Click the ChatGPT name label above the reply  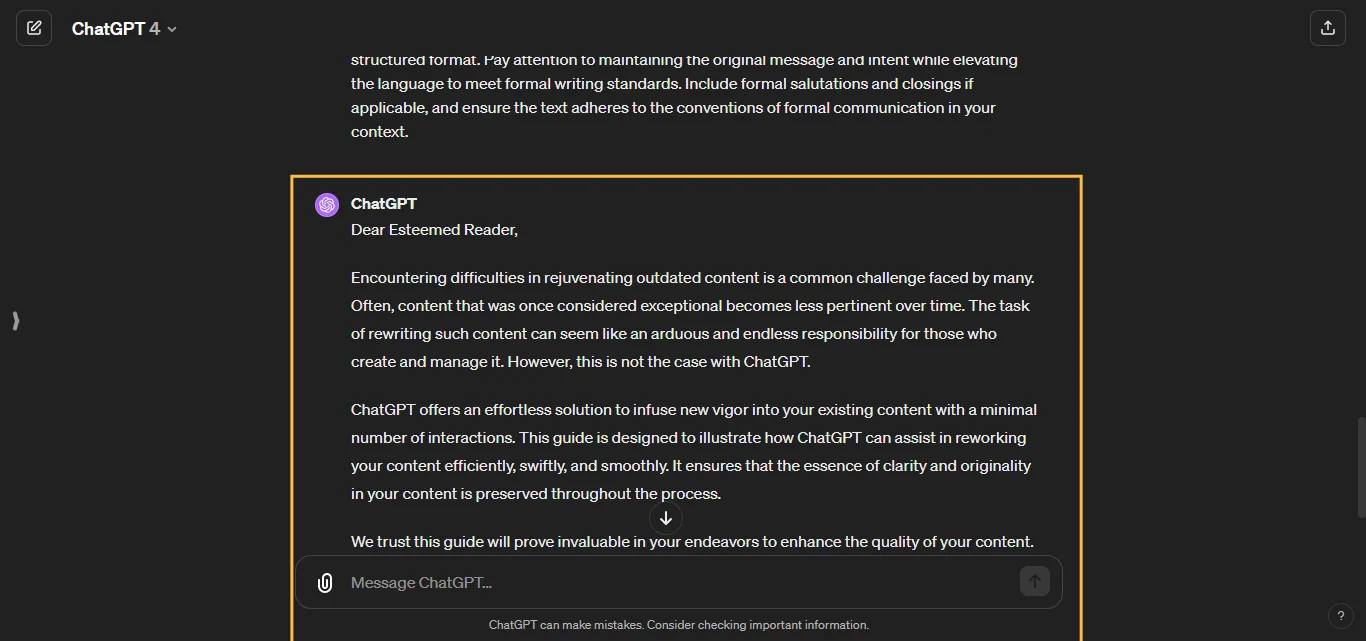(384, 203)
